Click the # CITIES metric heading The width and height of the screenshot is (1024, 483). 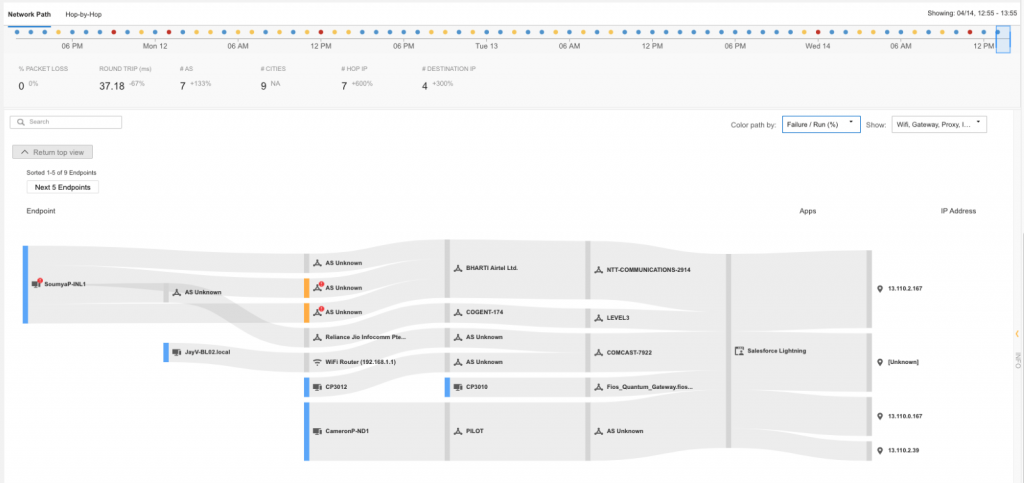[x=273, y=68]
